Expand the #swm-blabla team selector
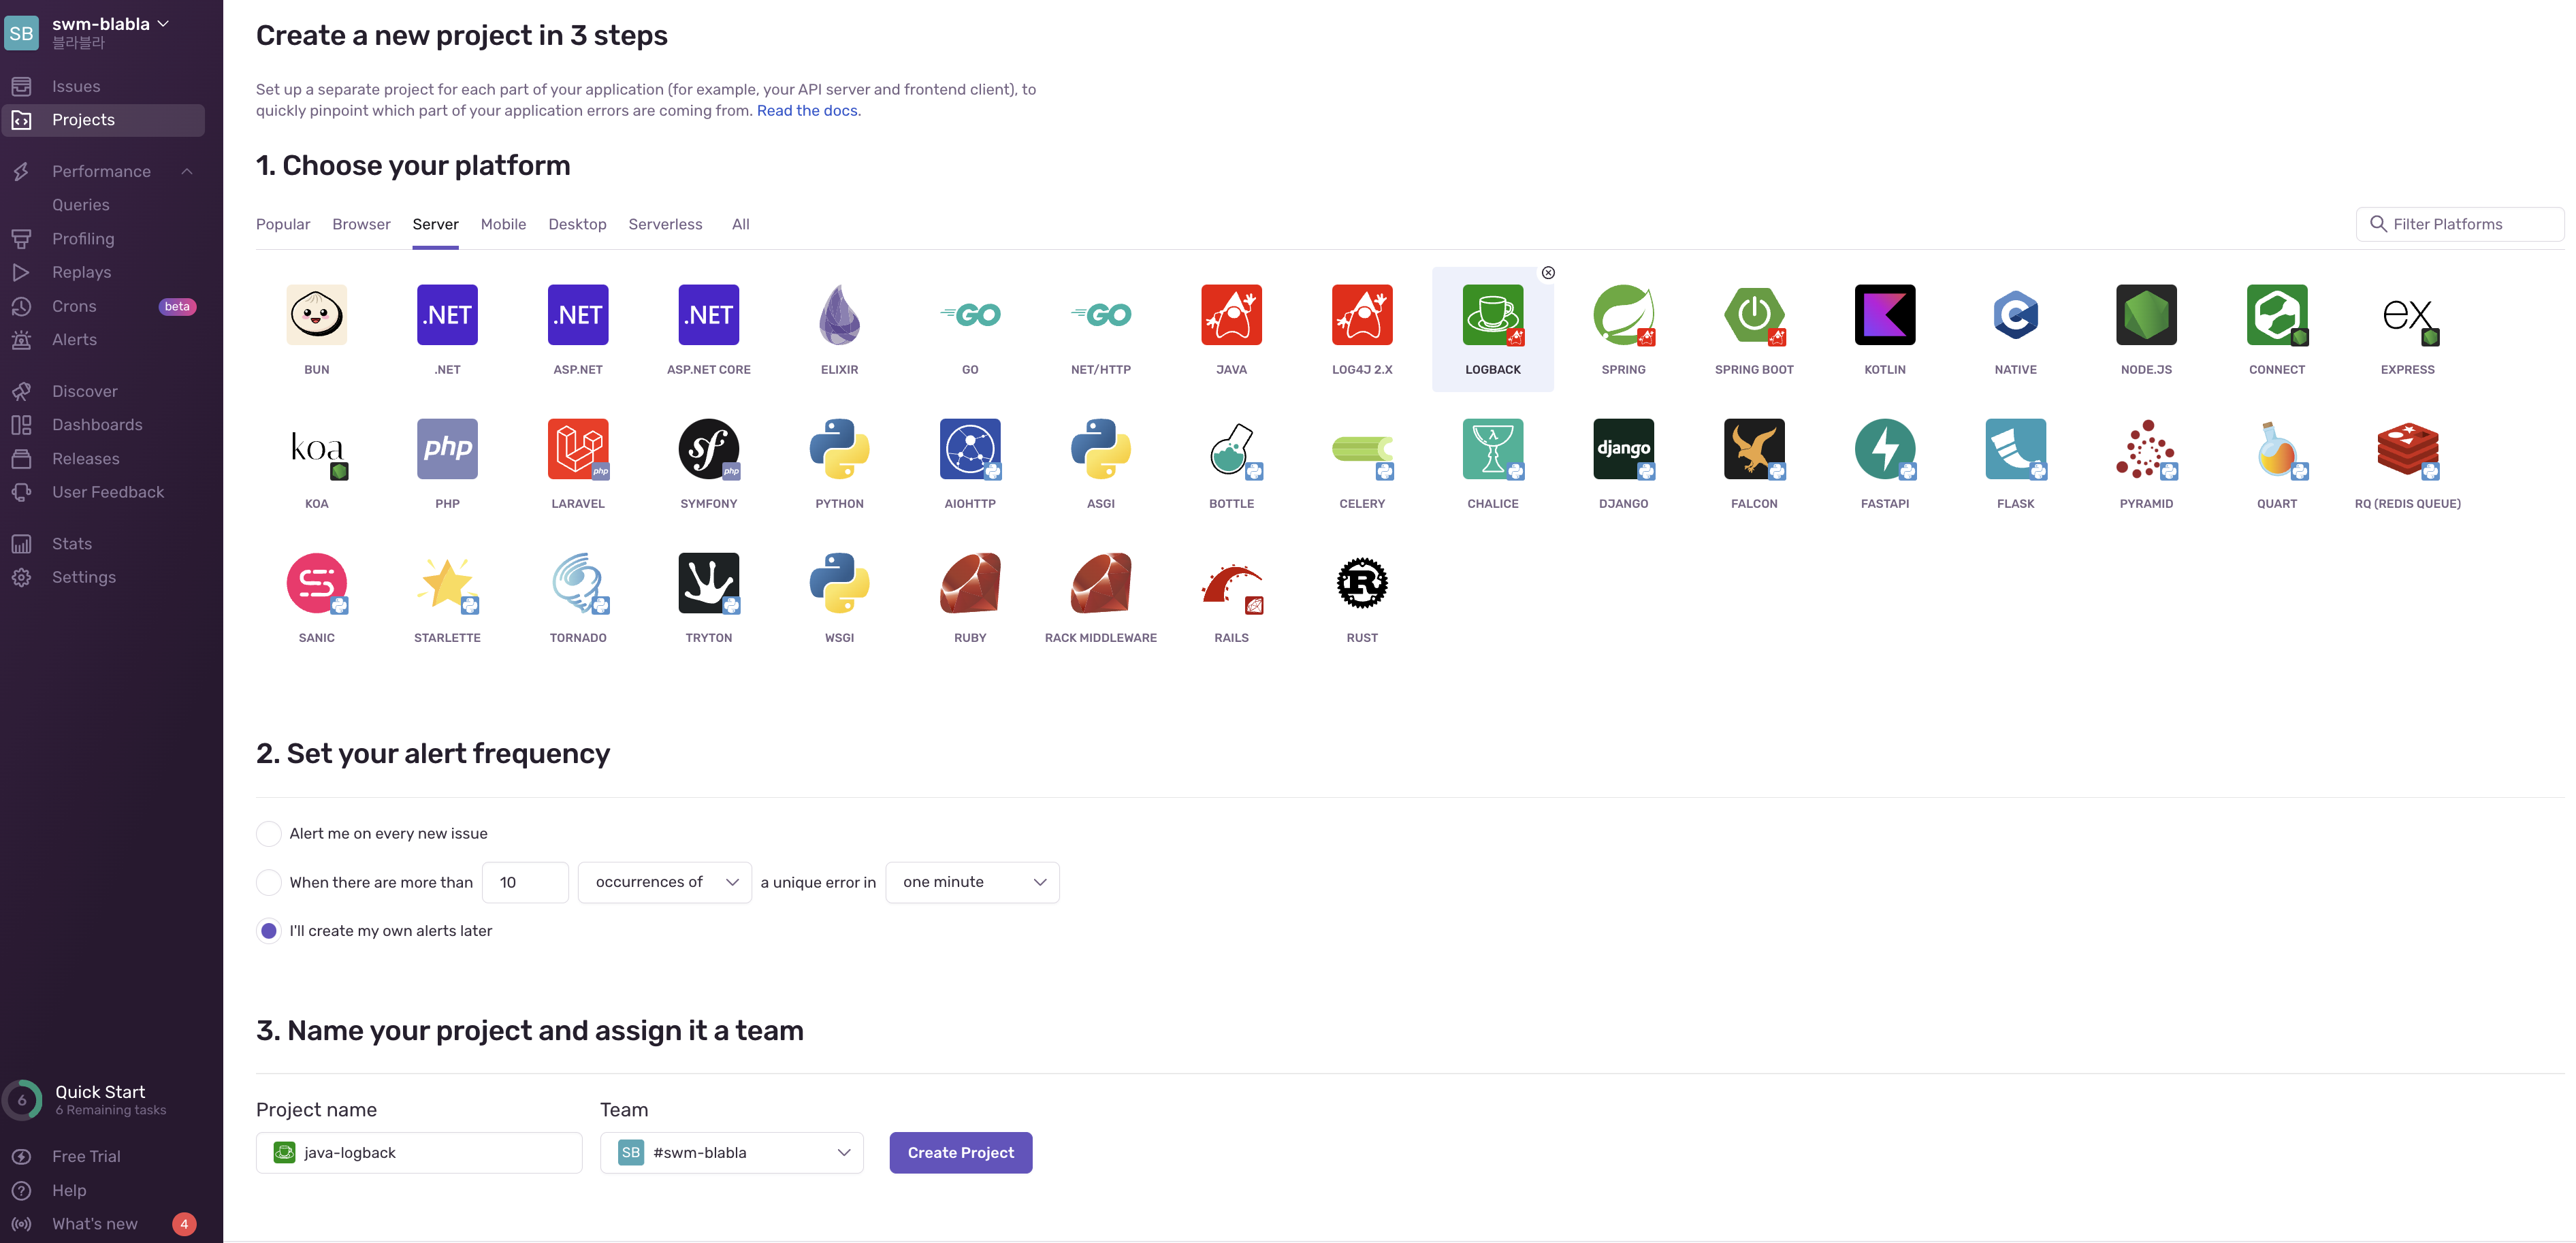The height and width of the screenshot is (1243, 2576). tap(732, 1153)
